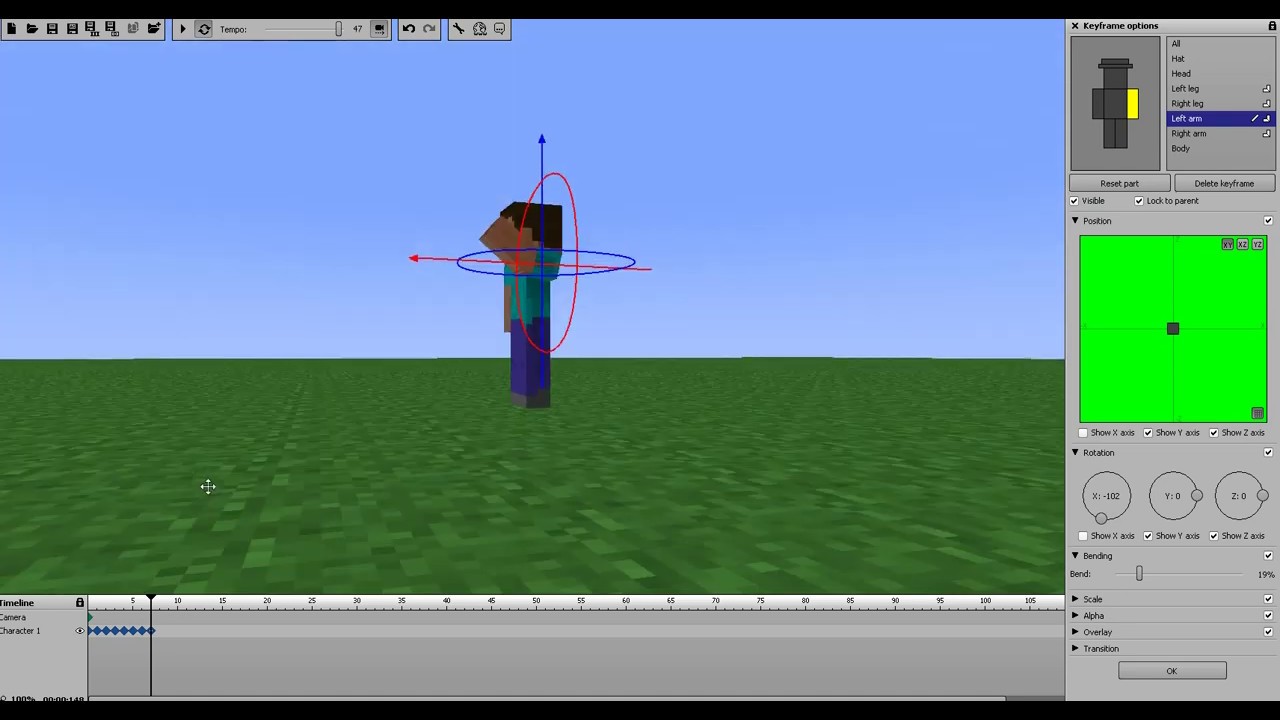The image size is (1280, 720).
Task: Disable Show Y axis under Position
Action: (x=1148, y=433)
